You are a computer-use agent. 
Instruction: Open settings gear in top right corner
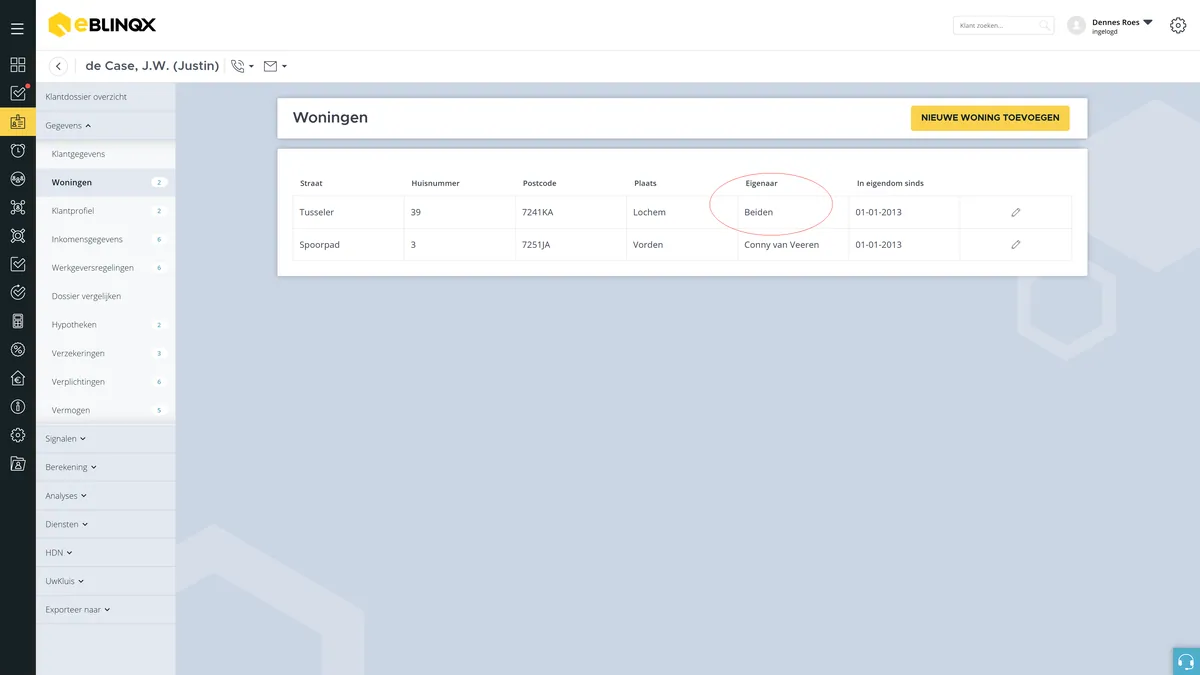[1178, 25]
